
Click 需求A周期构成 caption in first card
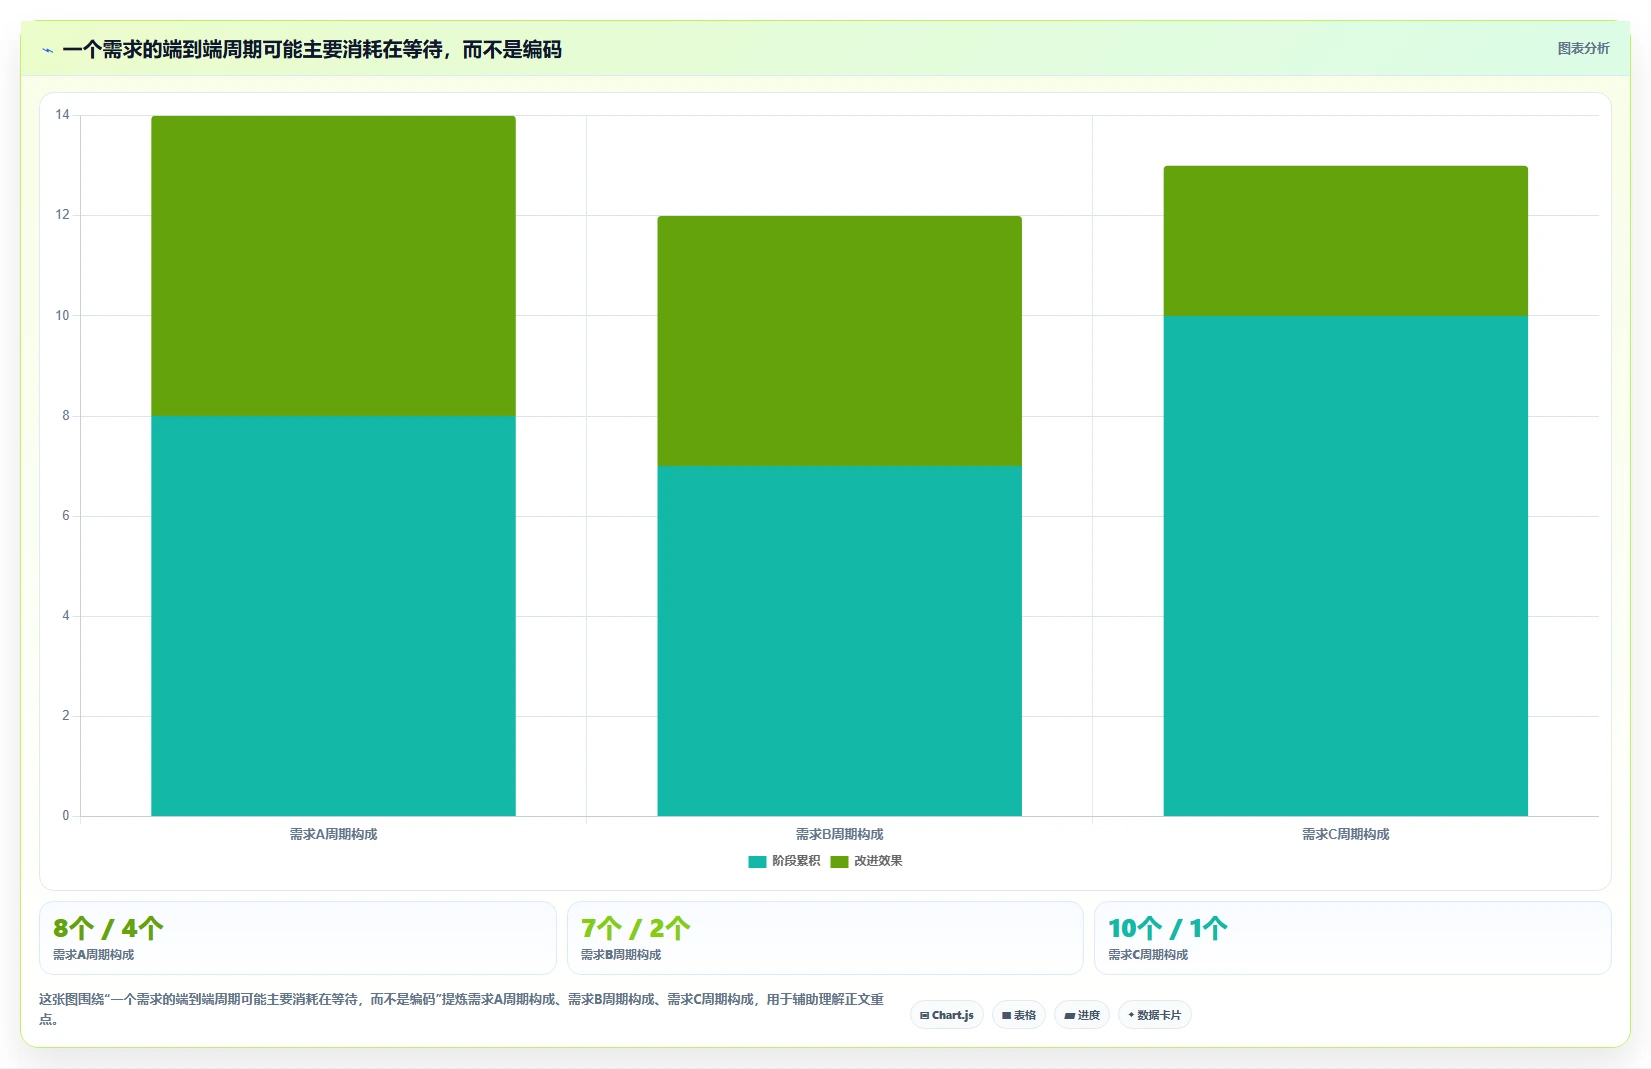pos(93,955)
